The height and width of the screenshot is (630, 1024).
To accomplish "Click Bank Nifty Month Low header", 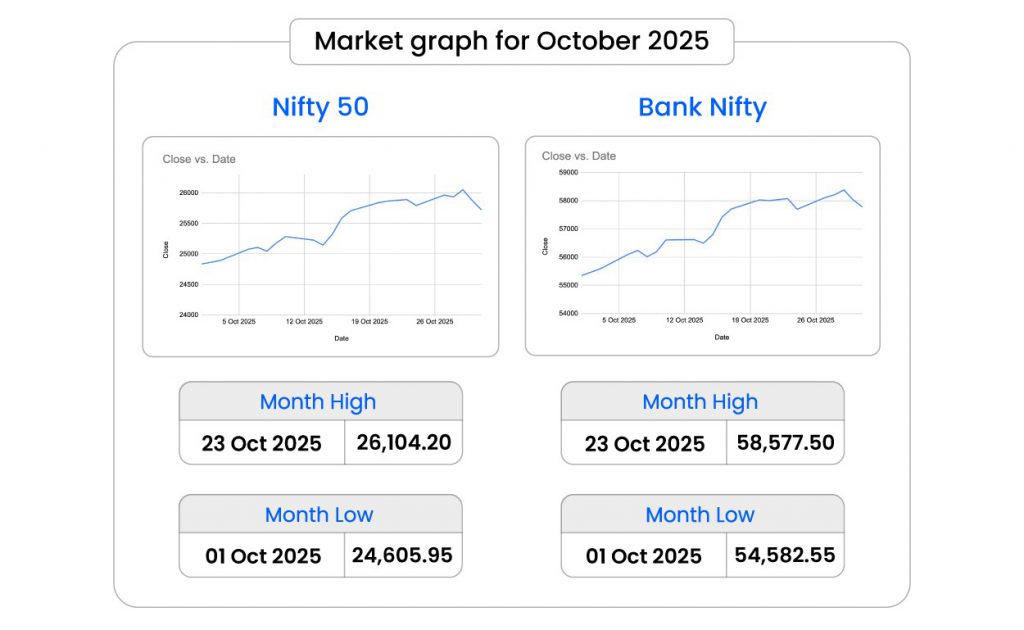I will pos(700,515).
